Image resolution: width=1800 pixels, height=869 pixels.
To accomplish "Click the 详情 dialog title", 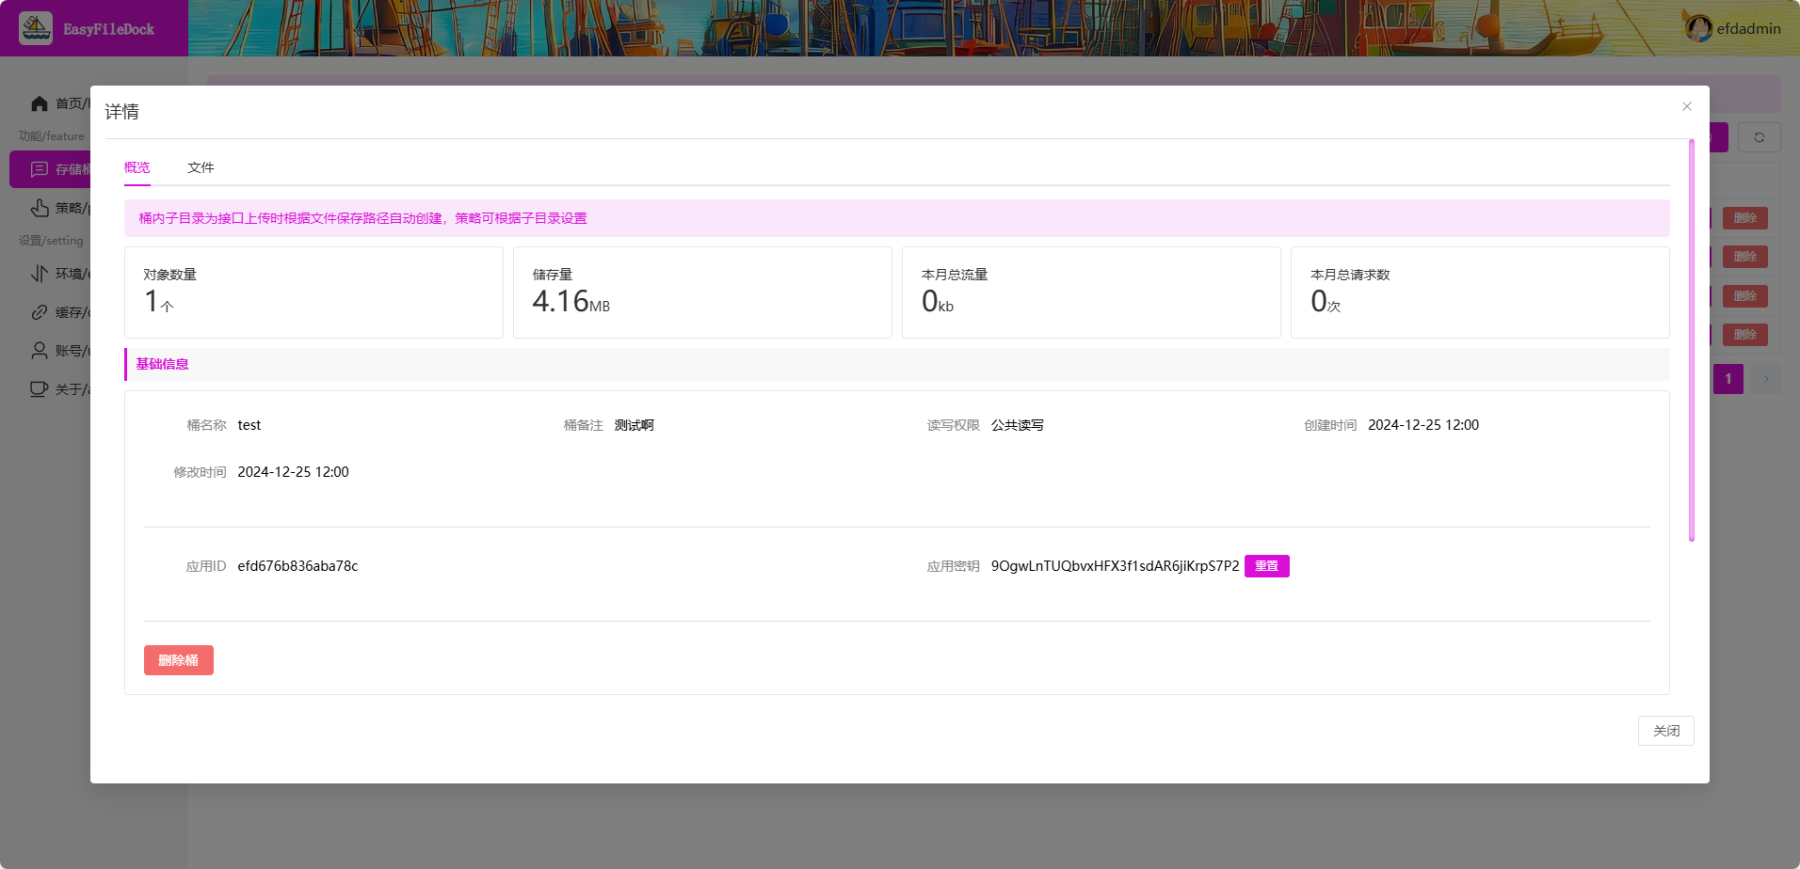I will tap(122, 112).
